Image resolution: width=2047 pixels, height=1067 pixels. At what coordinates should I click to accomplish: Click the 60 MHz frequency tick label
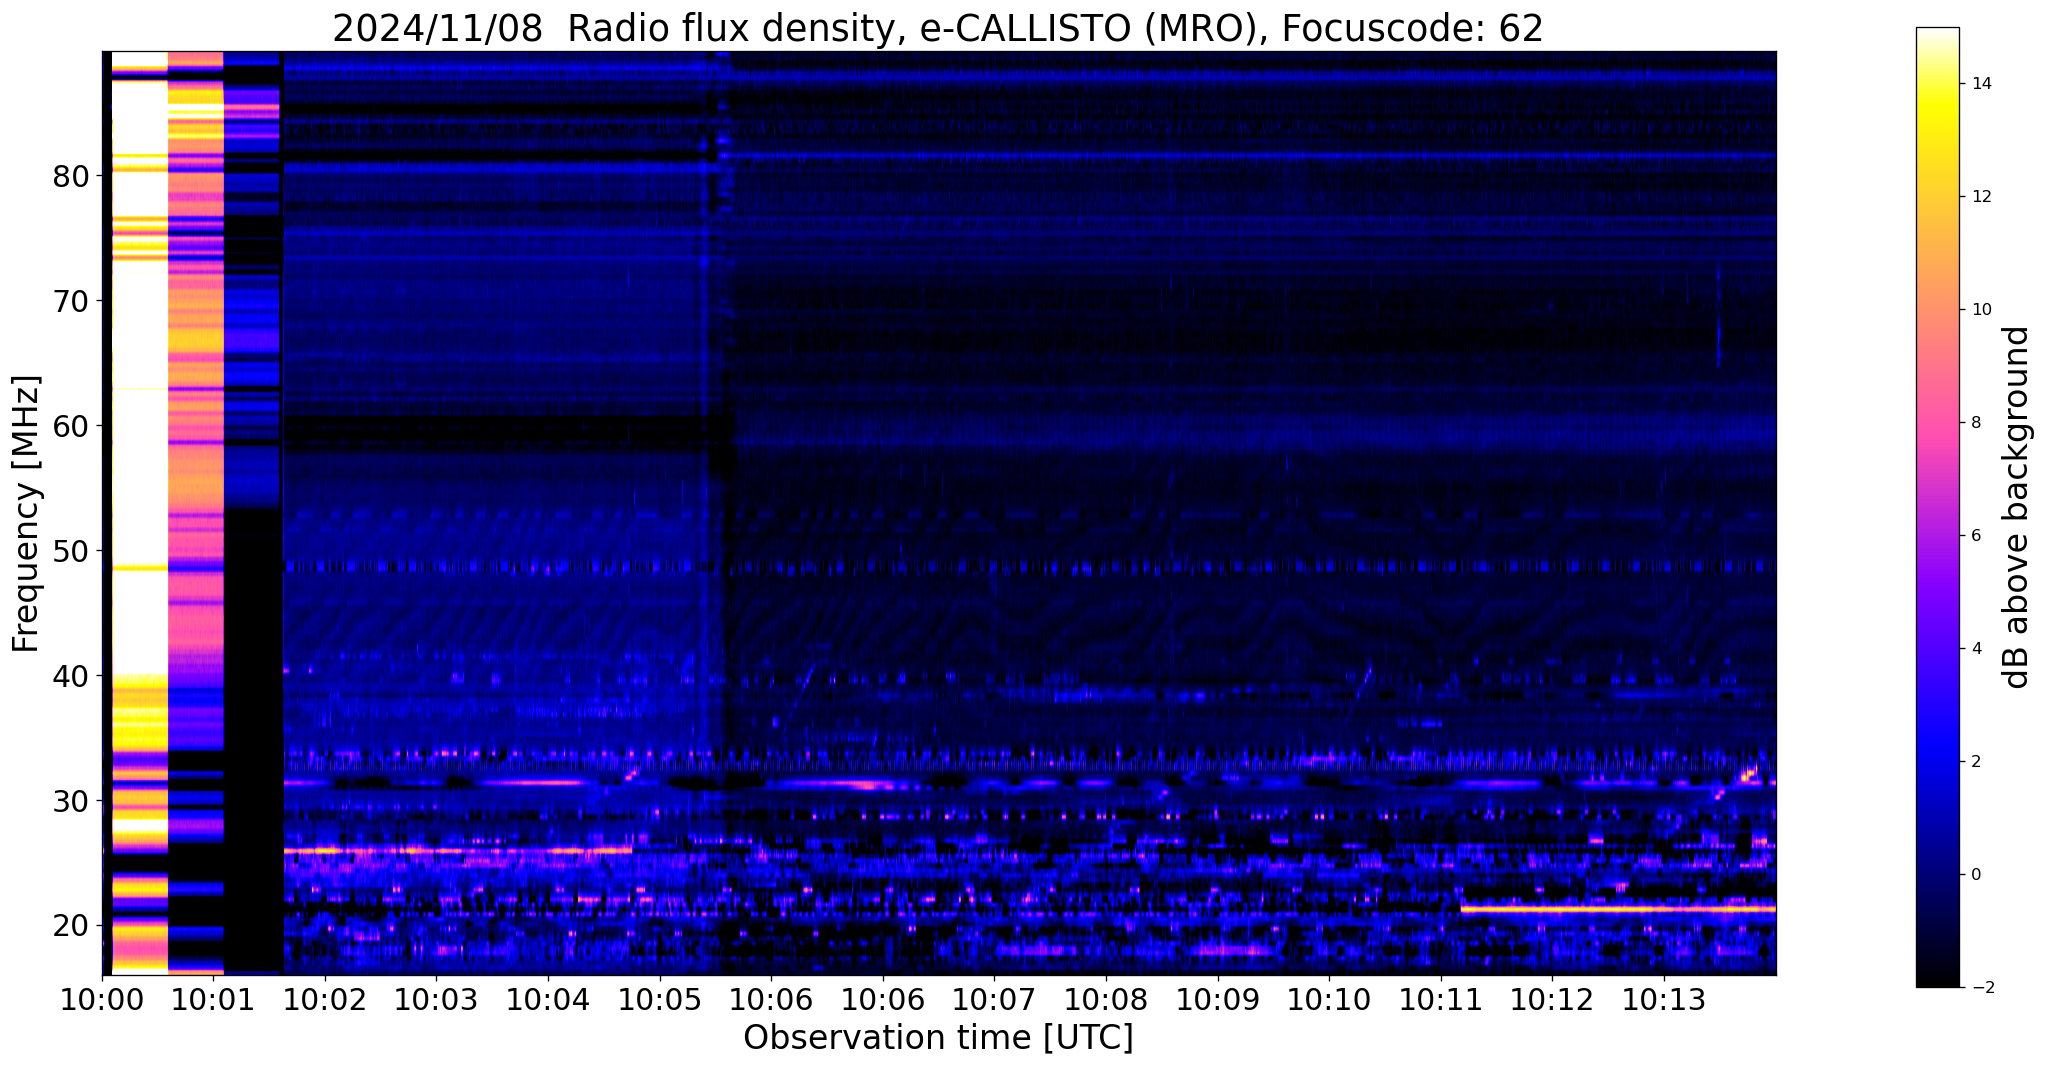point(71,426)
